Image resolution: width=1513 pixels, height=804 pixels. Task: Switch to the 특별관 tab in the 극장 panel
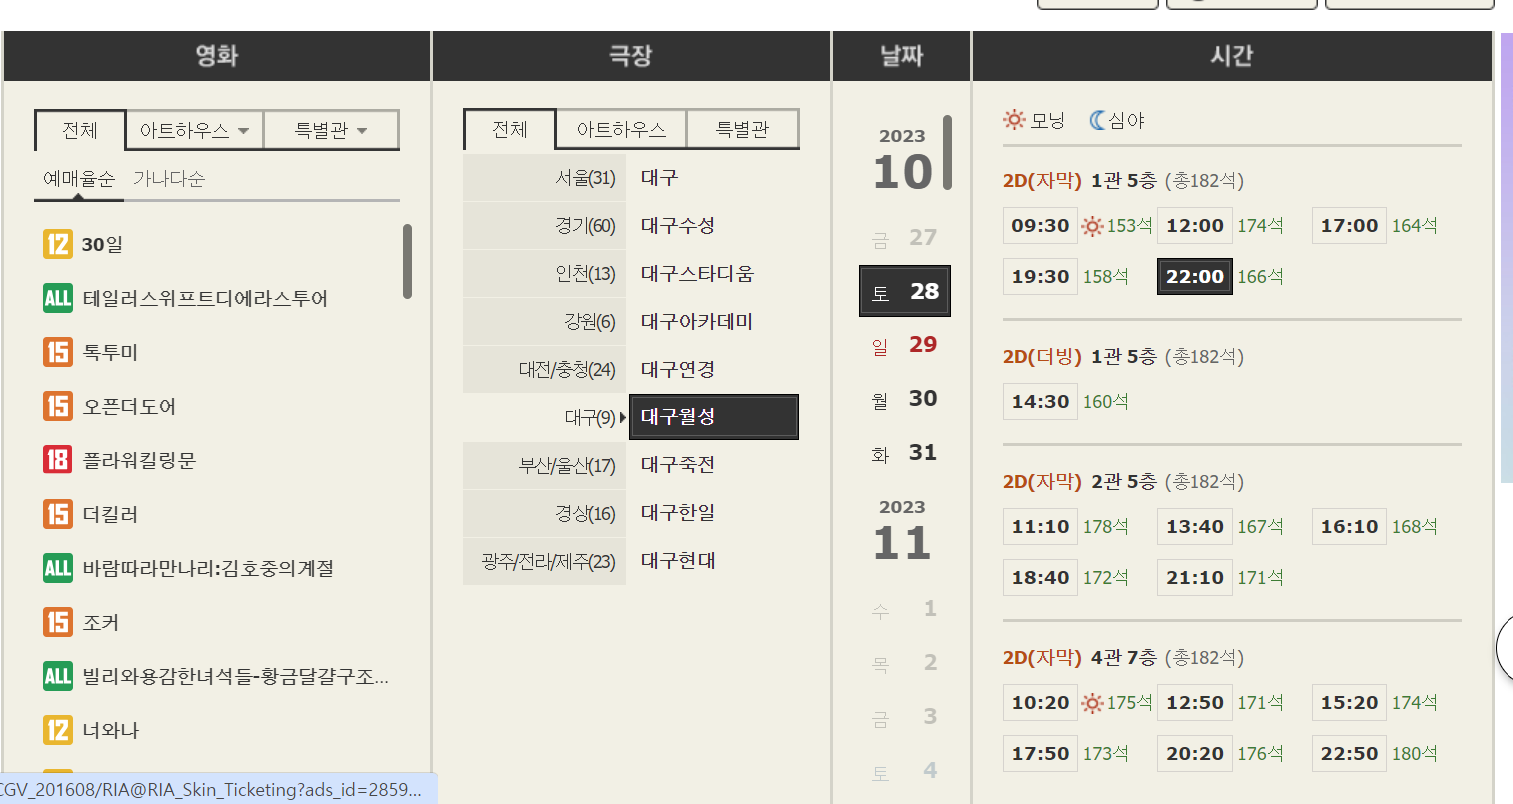point(742,130)
